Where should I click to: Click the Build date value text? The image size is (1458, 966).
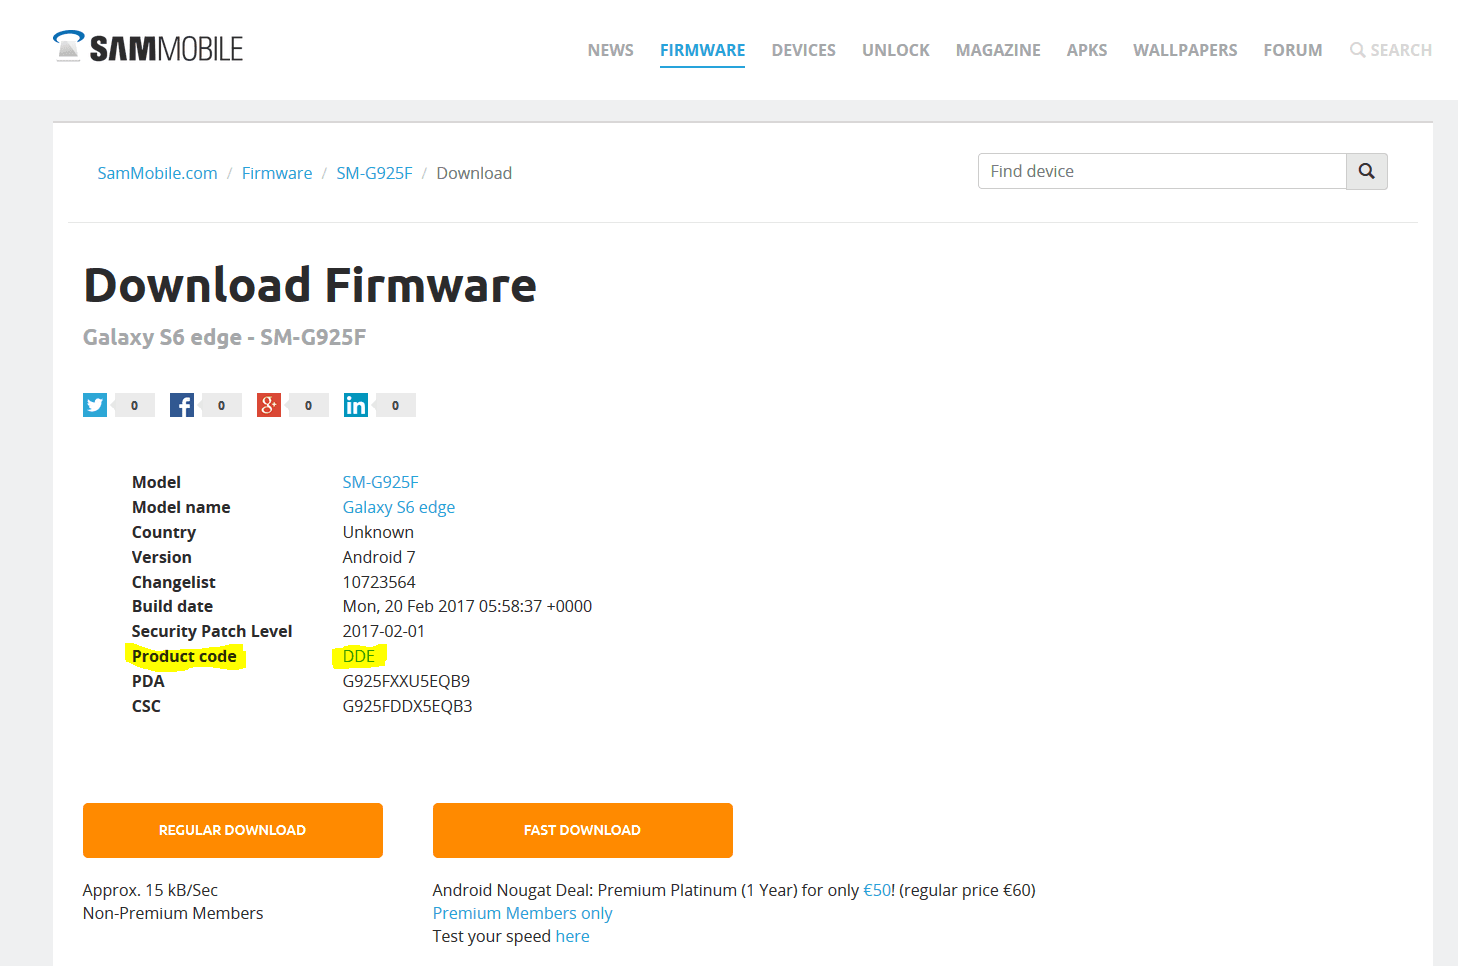pyautogui.click(x=467, y=606)
